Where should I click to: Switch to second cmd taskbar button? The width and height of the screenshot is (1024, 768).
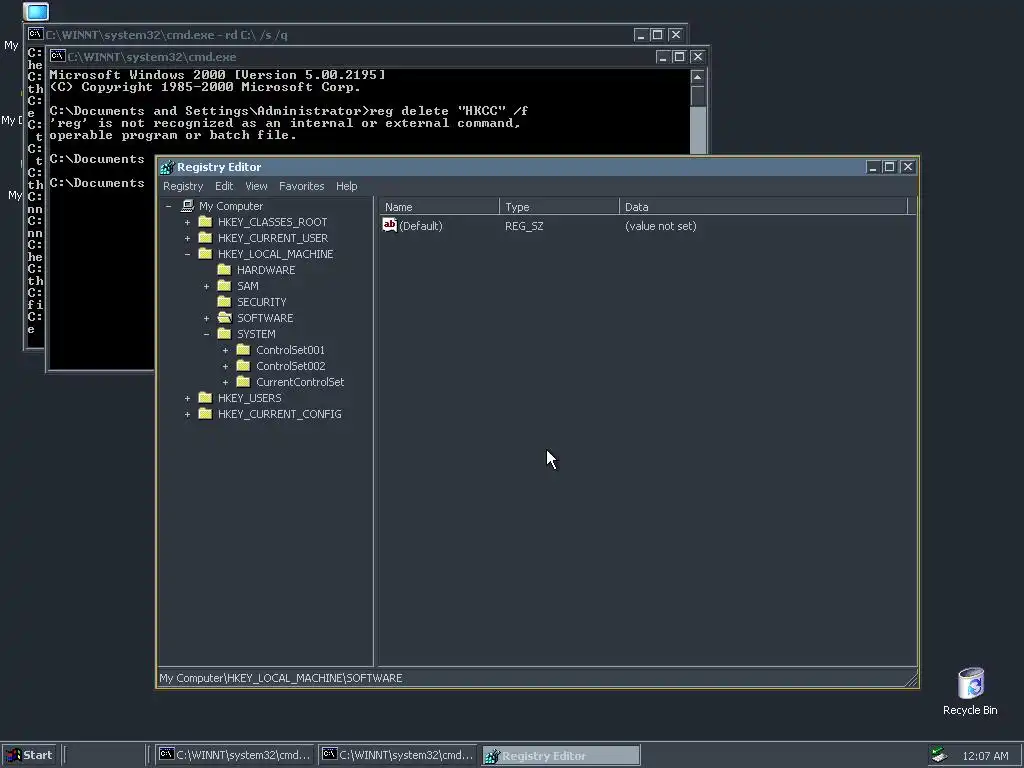(398, 755)
